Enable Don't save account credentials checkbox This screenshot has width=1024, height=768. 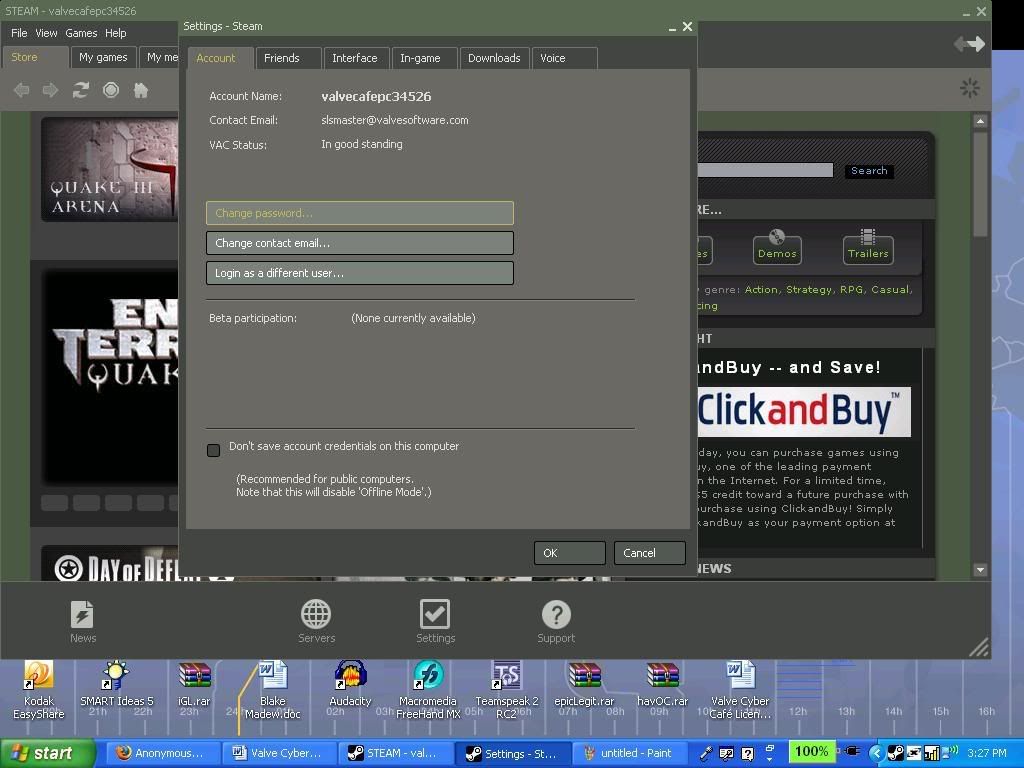(x=213, y=450)
